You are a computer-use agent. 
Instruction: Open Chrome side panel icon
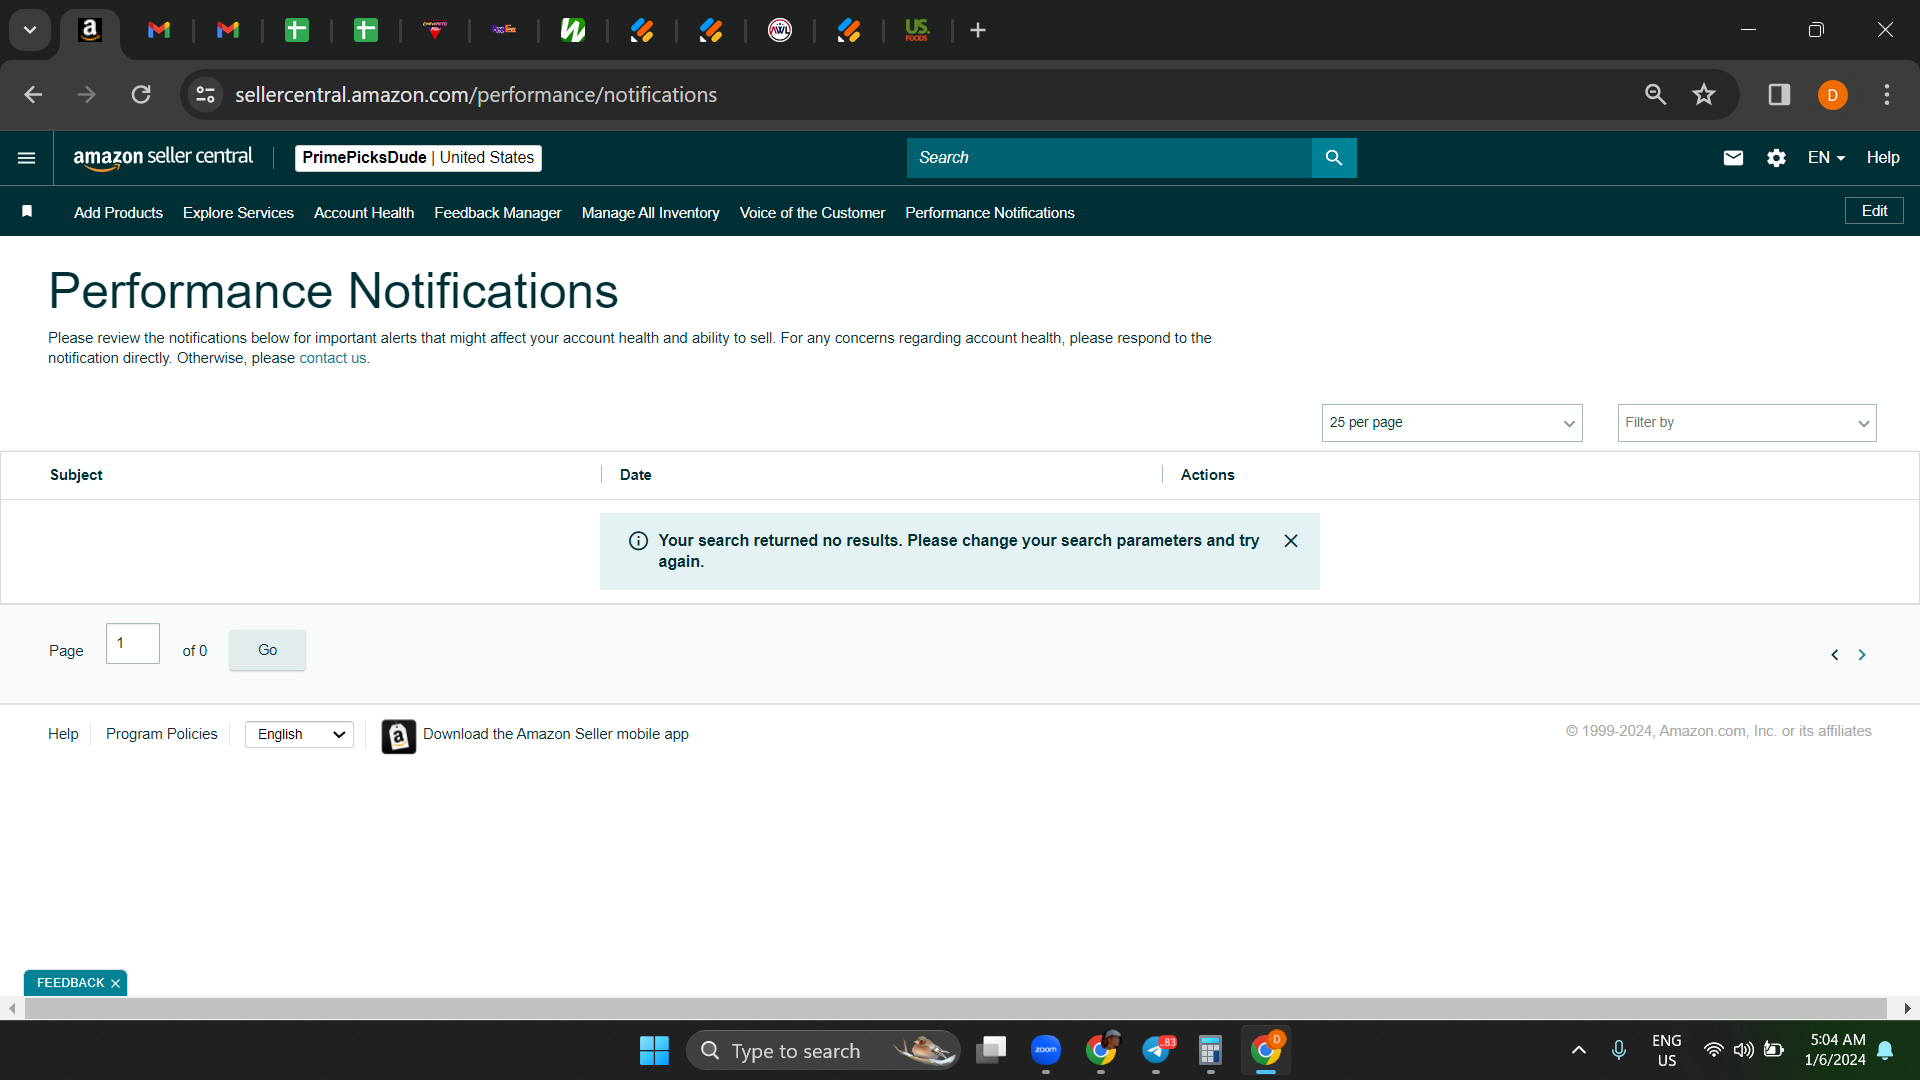(x=1779, y=94)
